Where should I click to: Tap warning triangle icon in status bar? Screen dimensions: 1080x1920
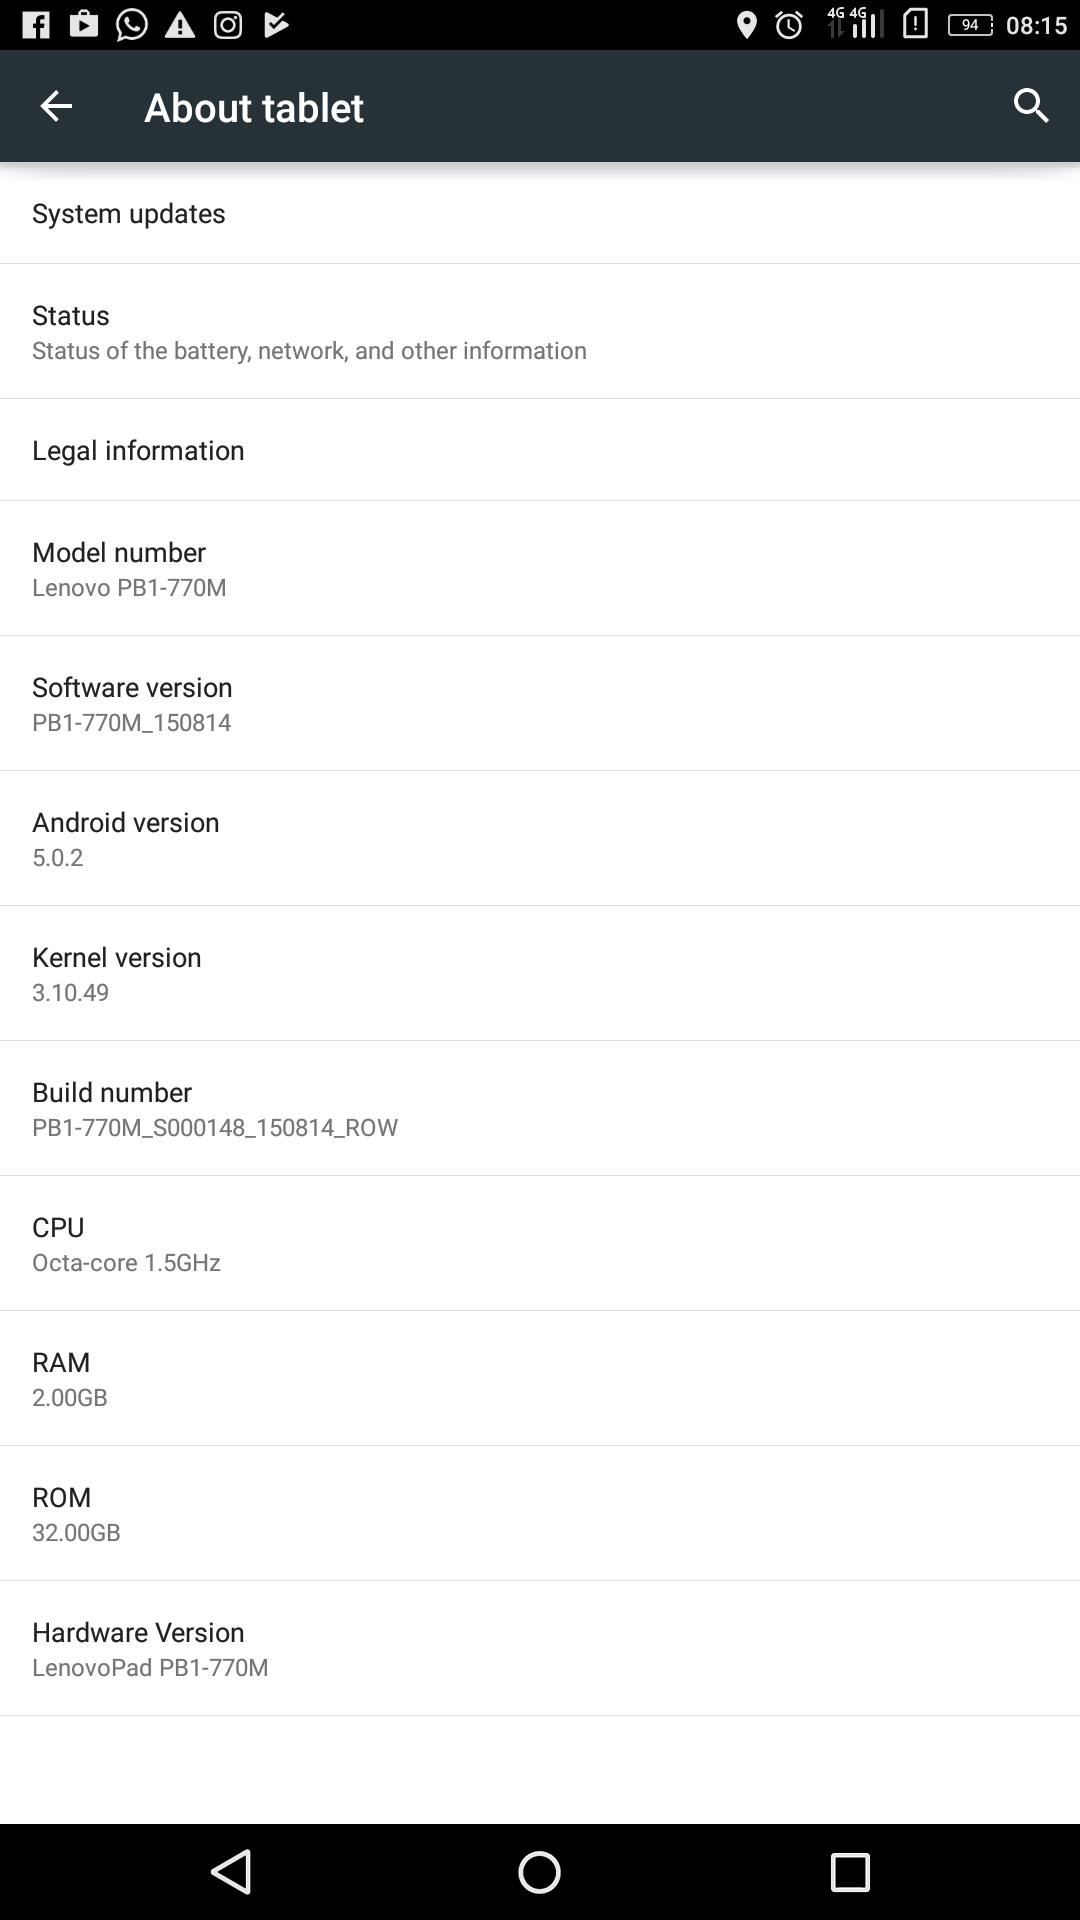(x=180, y=25)
